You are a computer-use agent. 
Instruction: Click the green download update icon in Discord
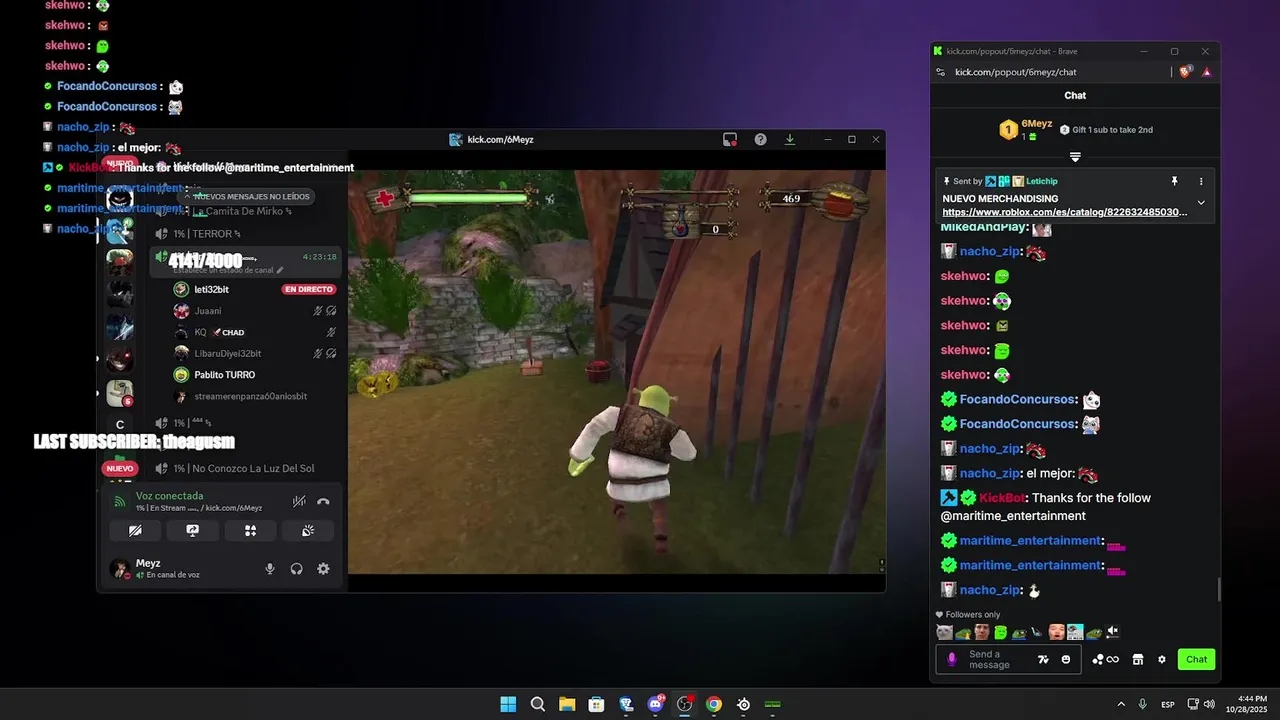790,139
